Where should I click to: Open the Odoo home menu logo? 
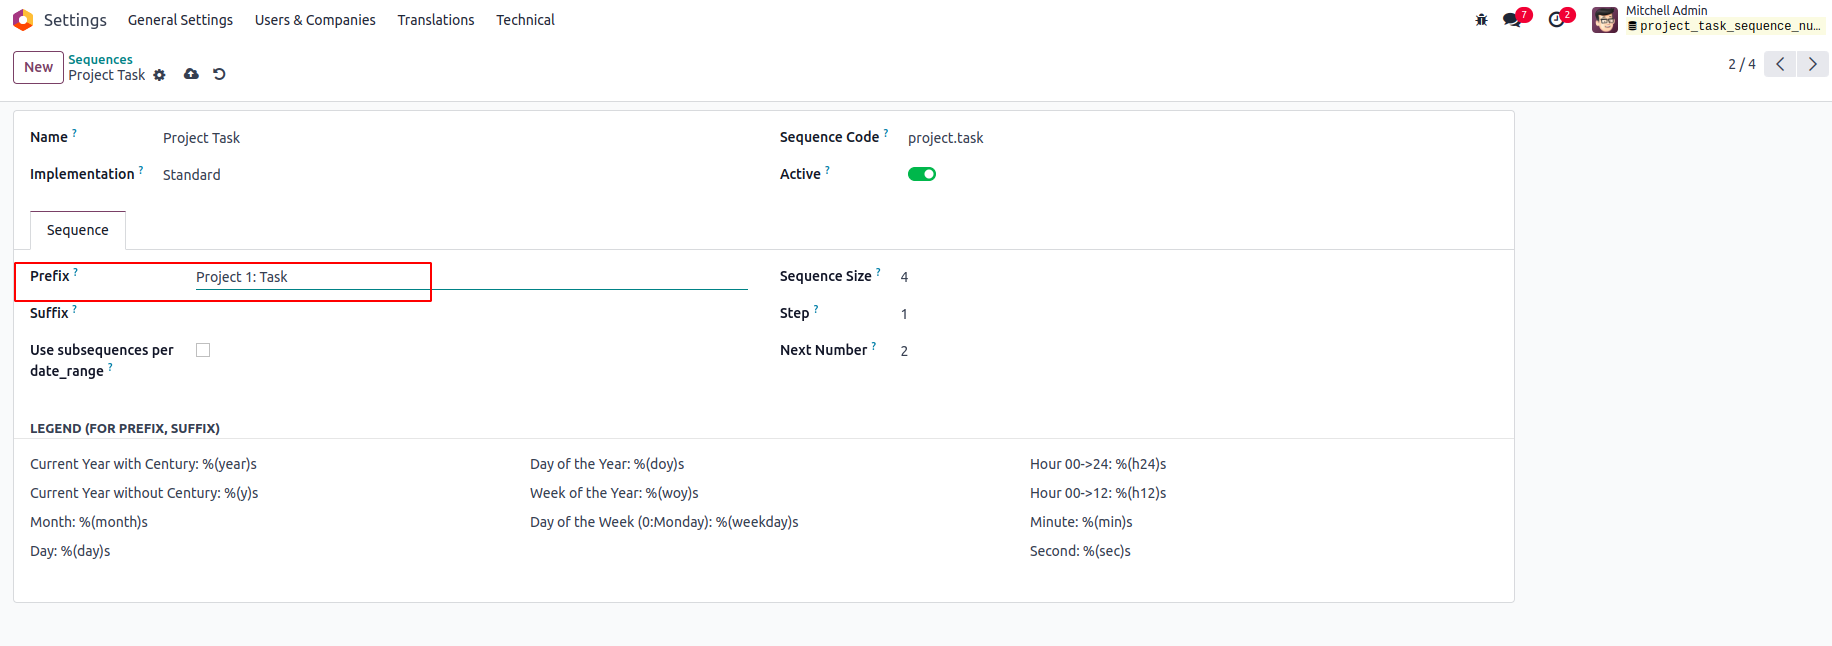[23, 20]
